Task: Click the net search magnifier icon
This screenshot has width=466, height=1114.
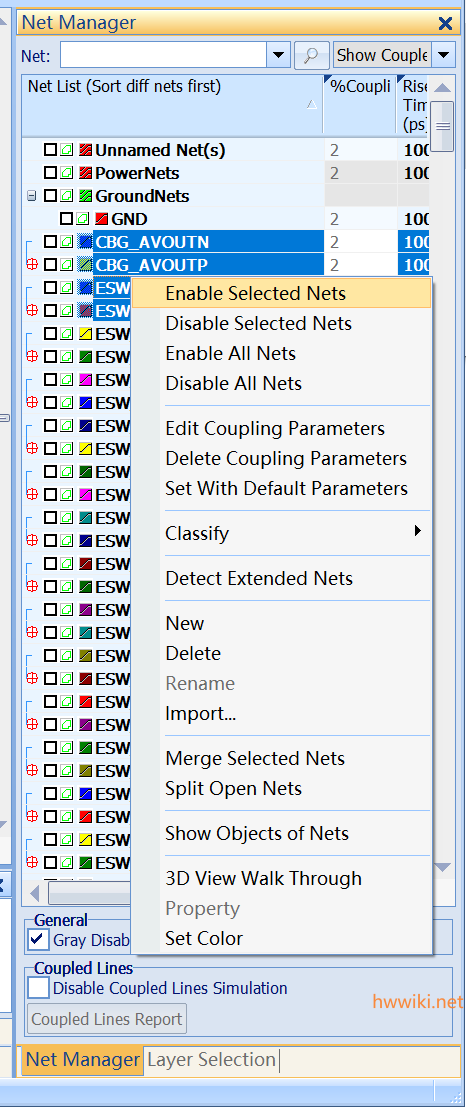Action: 310,55
